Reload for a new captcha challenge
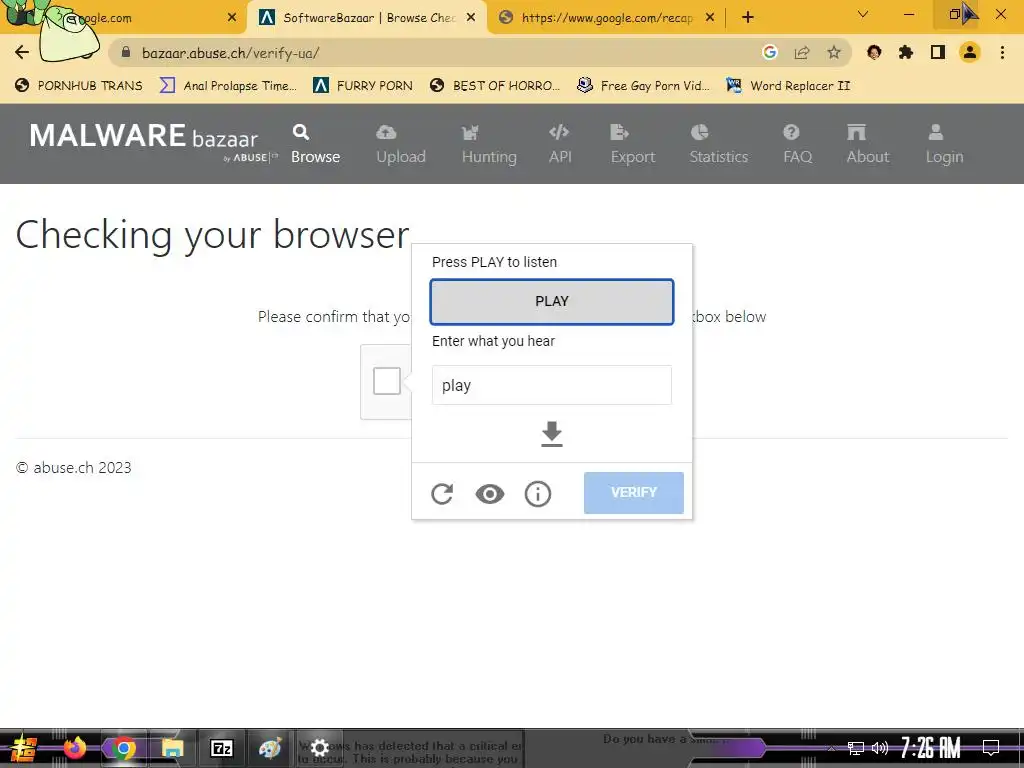Viewport: 1024px width, 768px height. click(442, 494)
